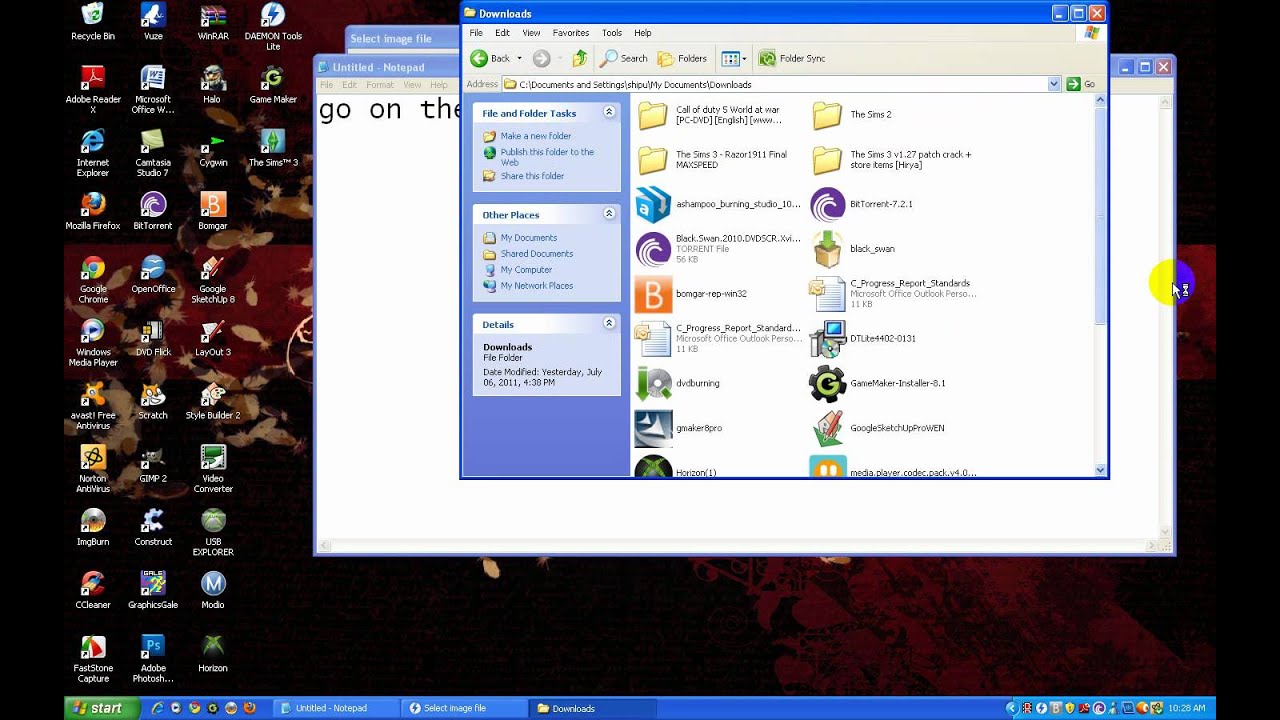Select The Sims 3 Razor1911 folder icon
This screenshot has height=720, width=1280.
click(653, 160)
